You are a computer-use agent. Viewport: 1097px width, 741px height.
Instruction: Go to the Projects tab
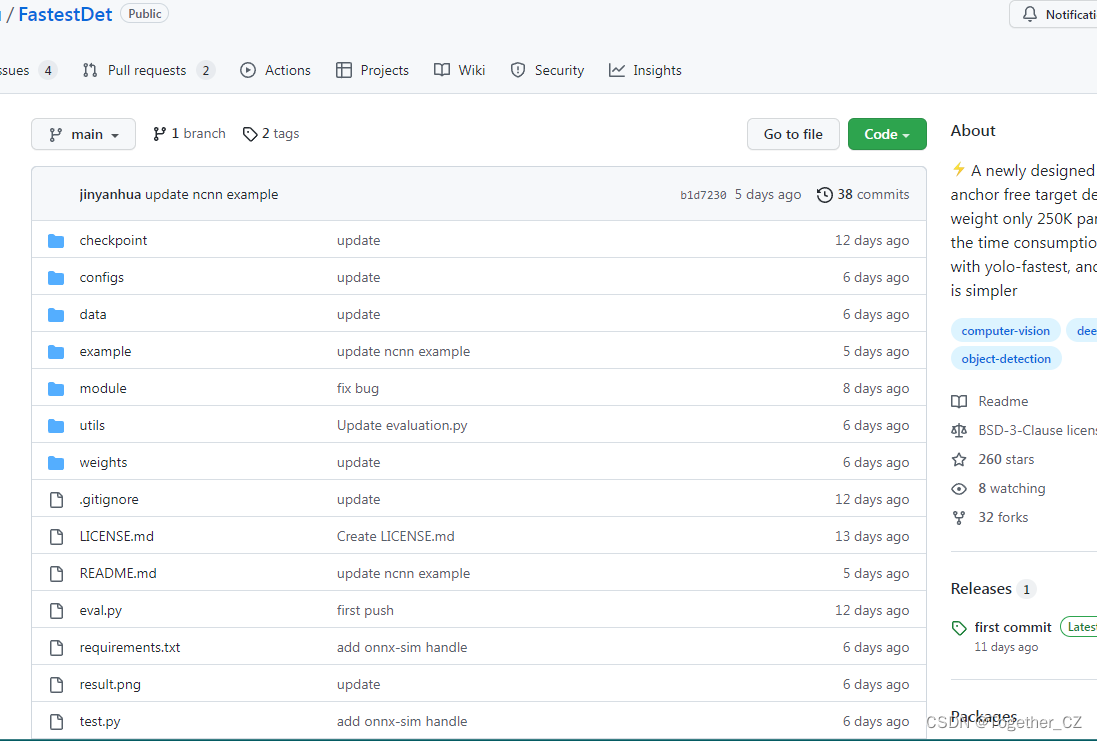point(372,71)
